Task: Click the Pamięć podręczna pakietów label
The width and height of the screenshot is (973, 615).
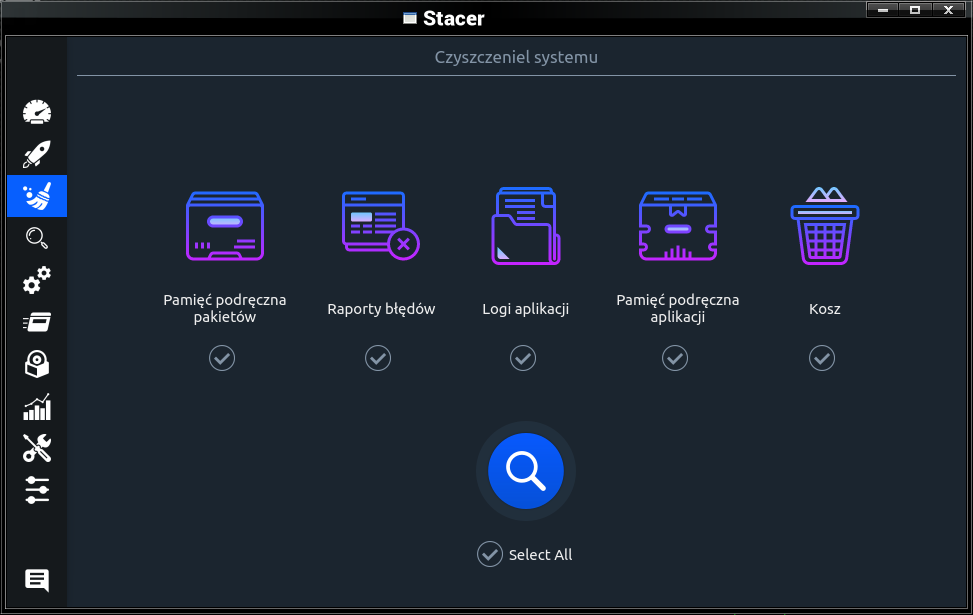Action: [x=225, y=308]
